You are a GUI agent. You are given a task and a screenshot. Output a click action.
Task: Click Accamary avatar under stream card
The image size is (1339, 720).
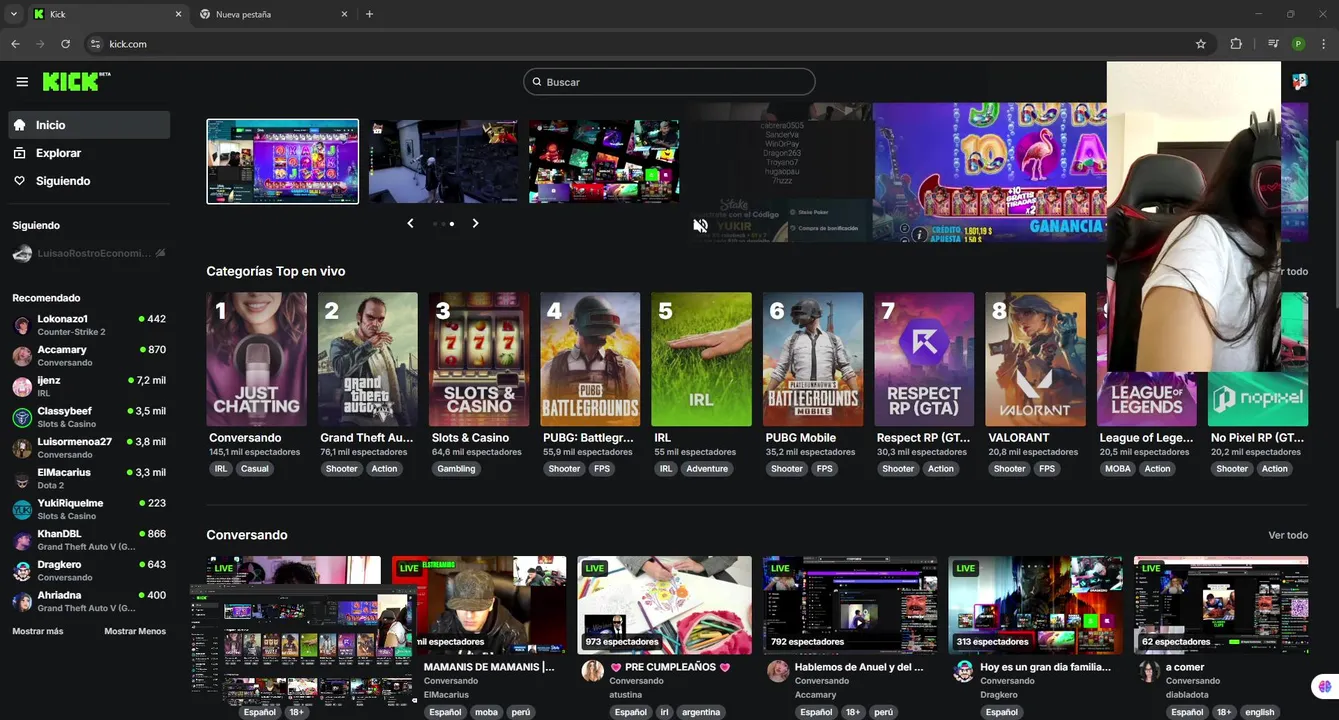(778, 671)
